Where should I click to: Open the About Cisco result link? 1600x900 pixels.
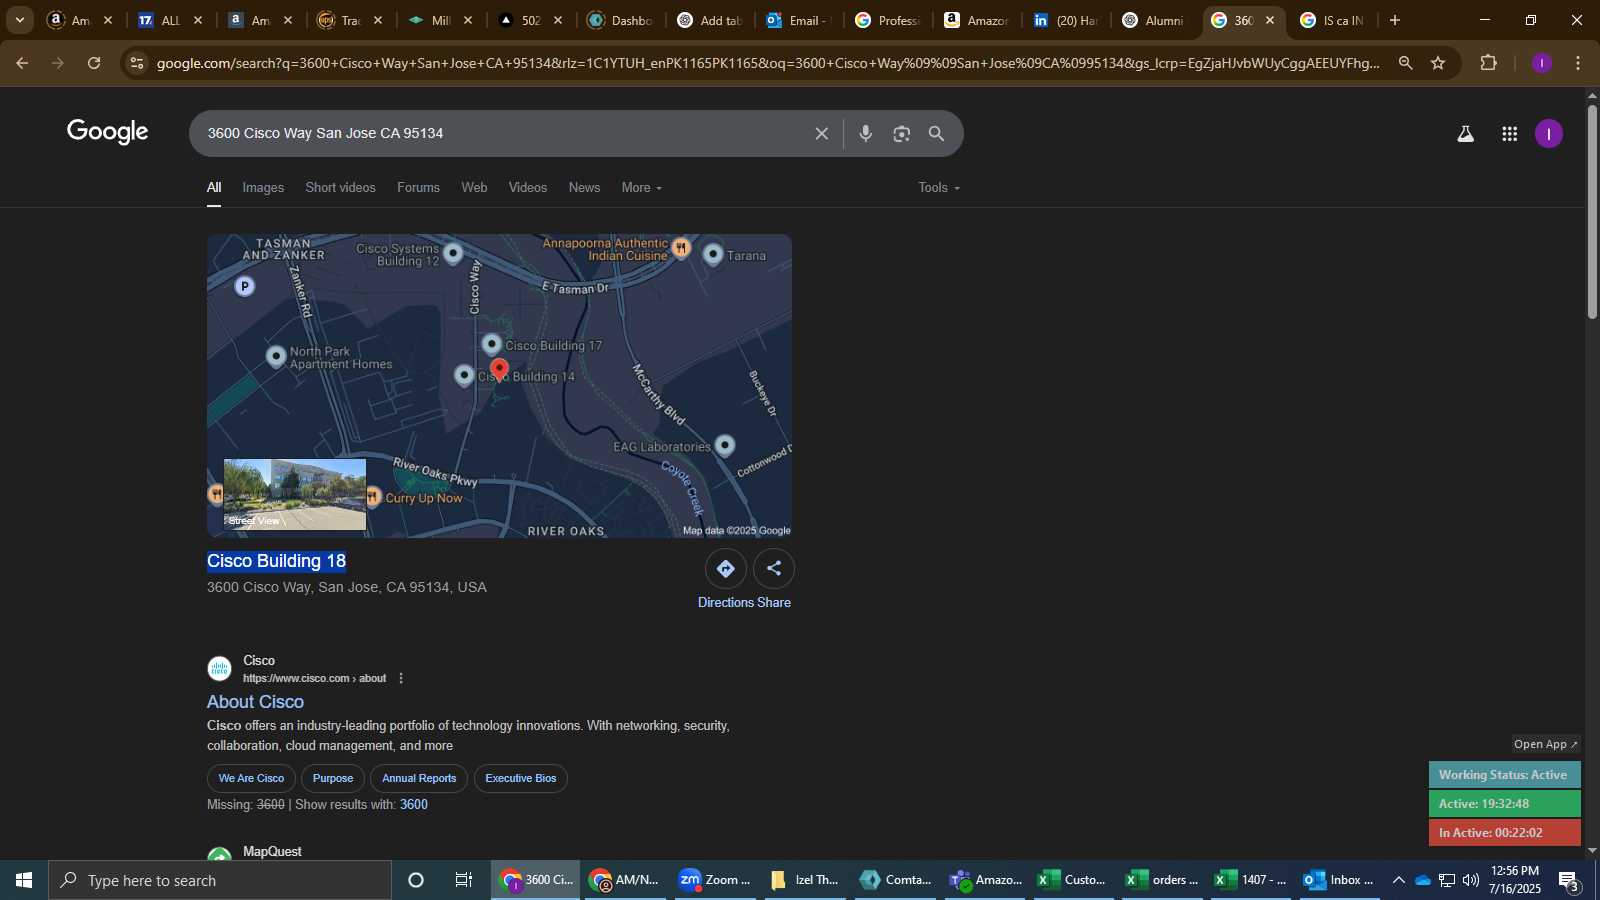[x=255, y=702]
